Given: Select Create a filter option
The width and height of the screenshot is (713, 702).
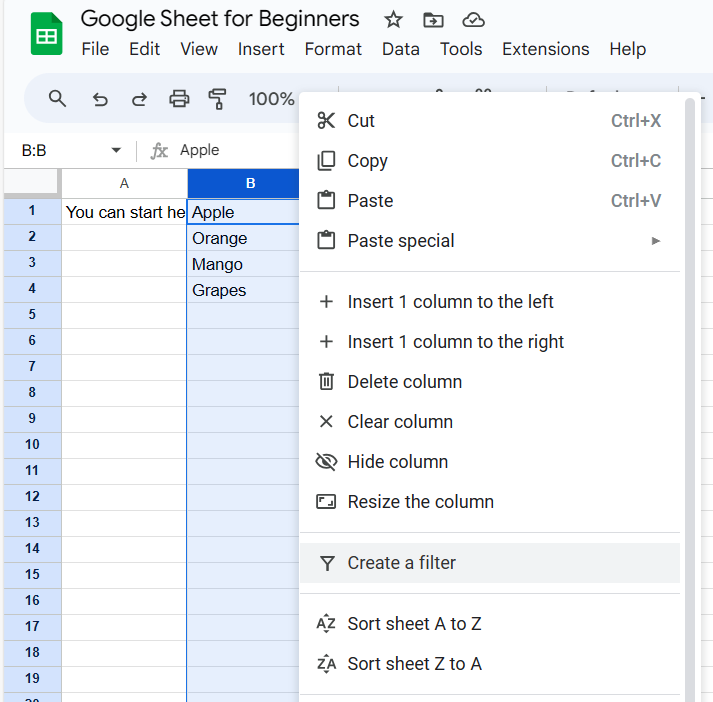Looking at the screenshot, I should [x=490, y=563].
